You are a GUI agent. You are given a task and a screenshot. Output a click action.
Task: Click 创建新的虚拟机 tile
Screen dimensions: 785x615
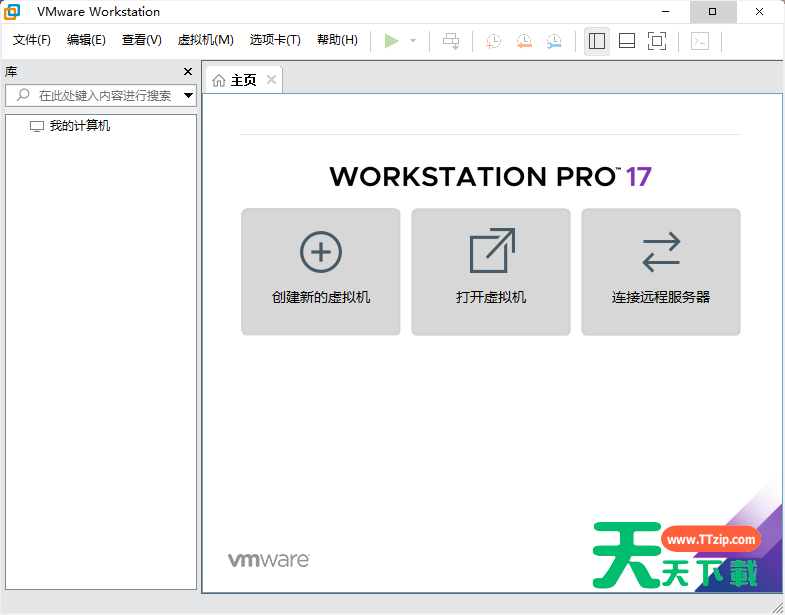321,272
